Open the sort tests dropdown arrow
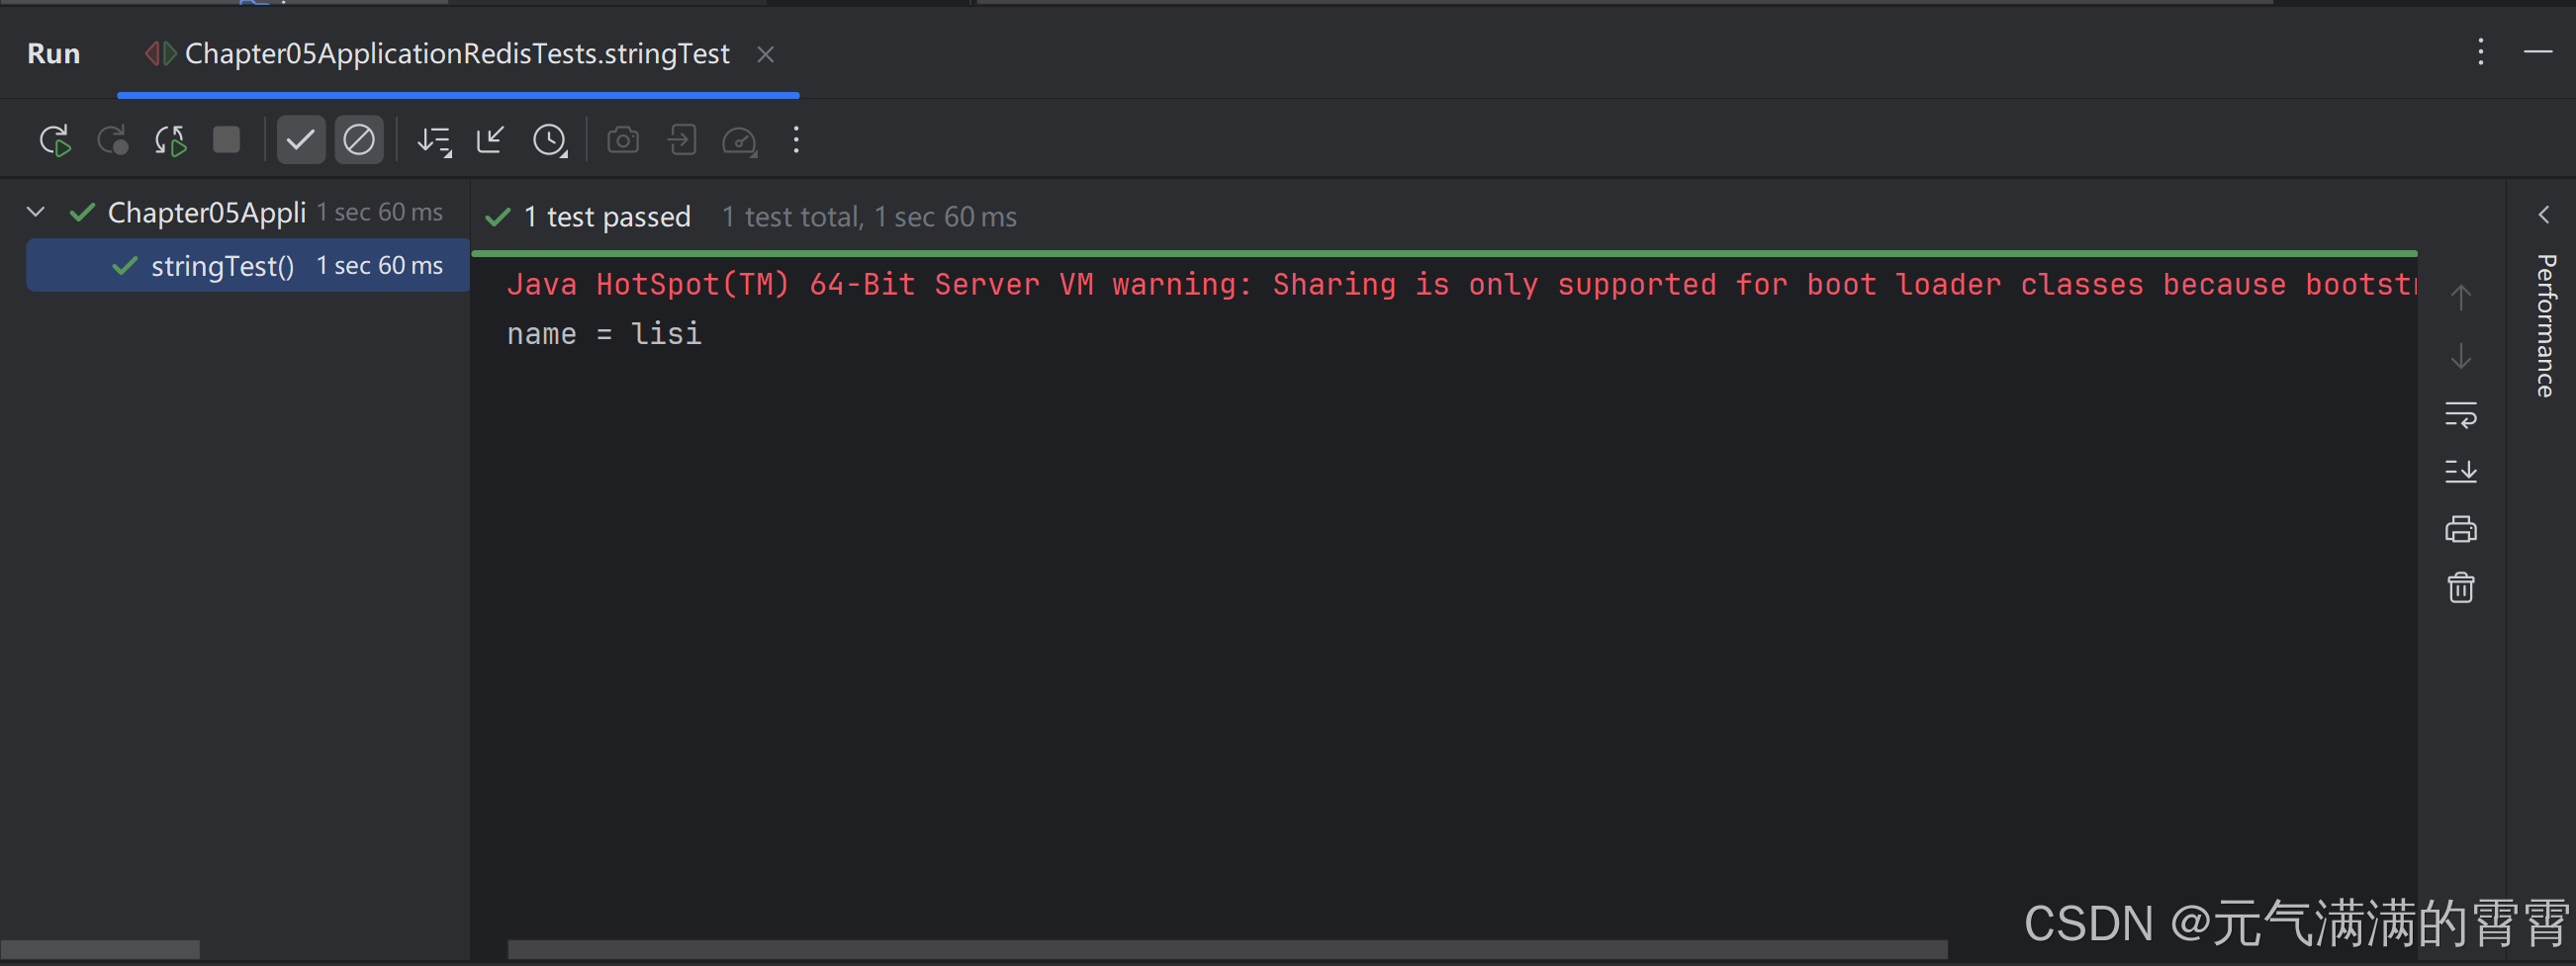The height and width of the screenshot is (966, 2576). pos(434,140)
